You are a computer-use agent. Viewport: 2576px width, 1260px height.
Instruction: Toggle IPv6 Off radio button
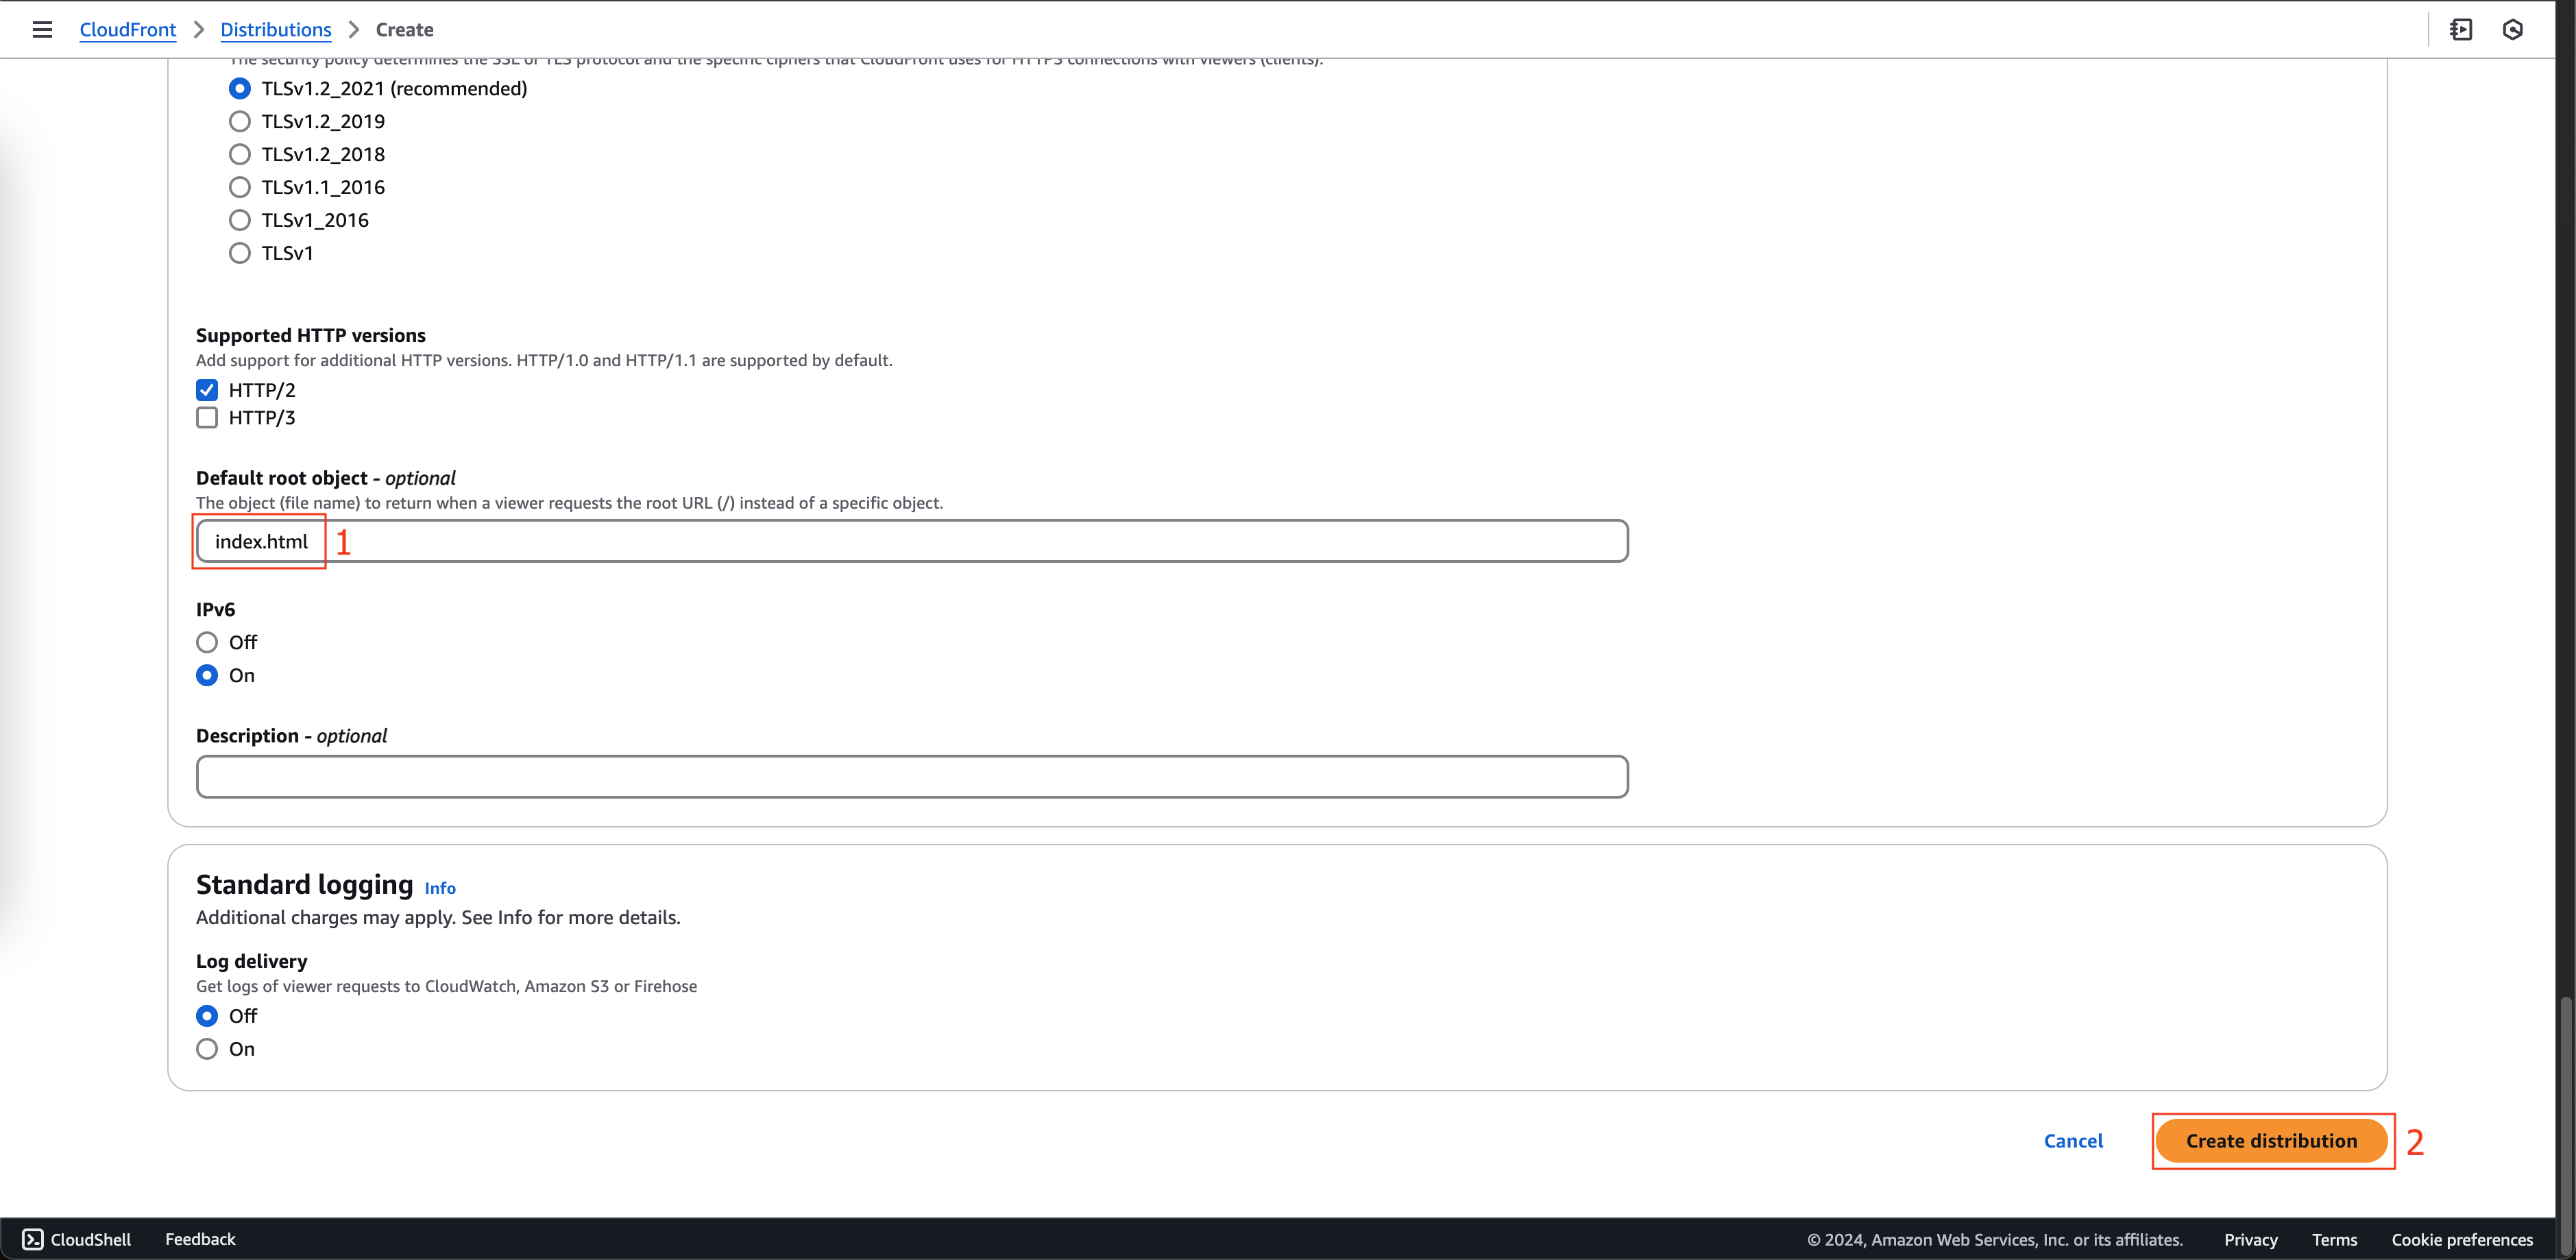(208, 642)
